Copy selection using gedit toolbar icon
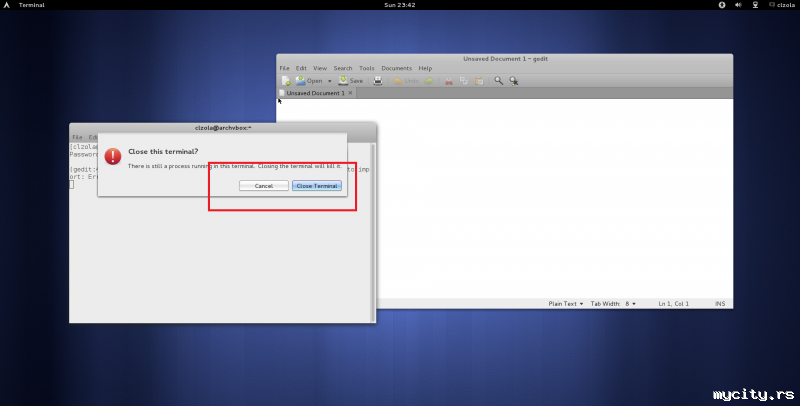The image size is (800, 406). pyautogui.click(x=464, y=81)
